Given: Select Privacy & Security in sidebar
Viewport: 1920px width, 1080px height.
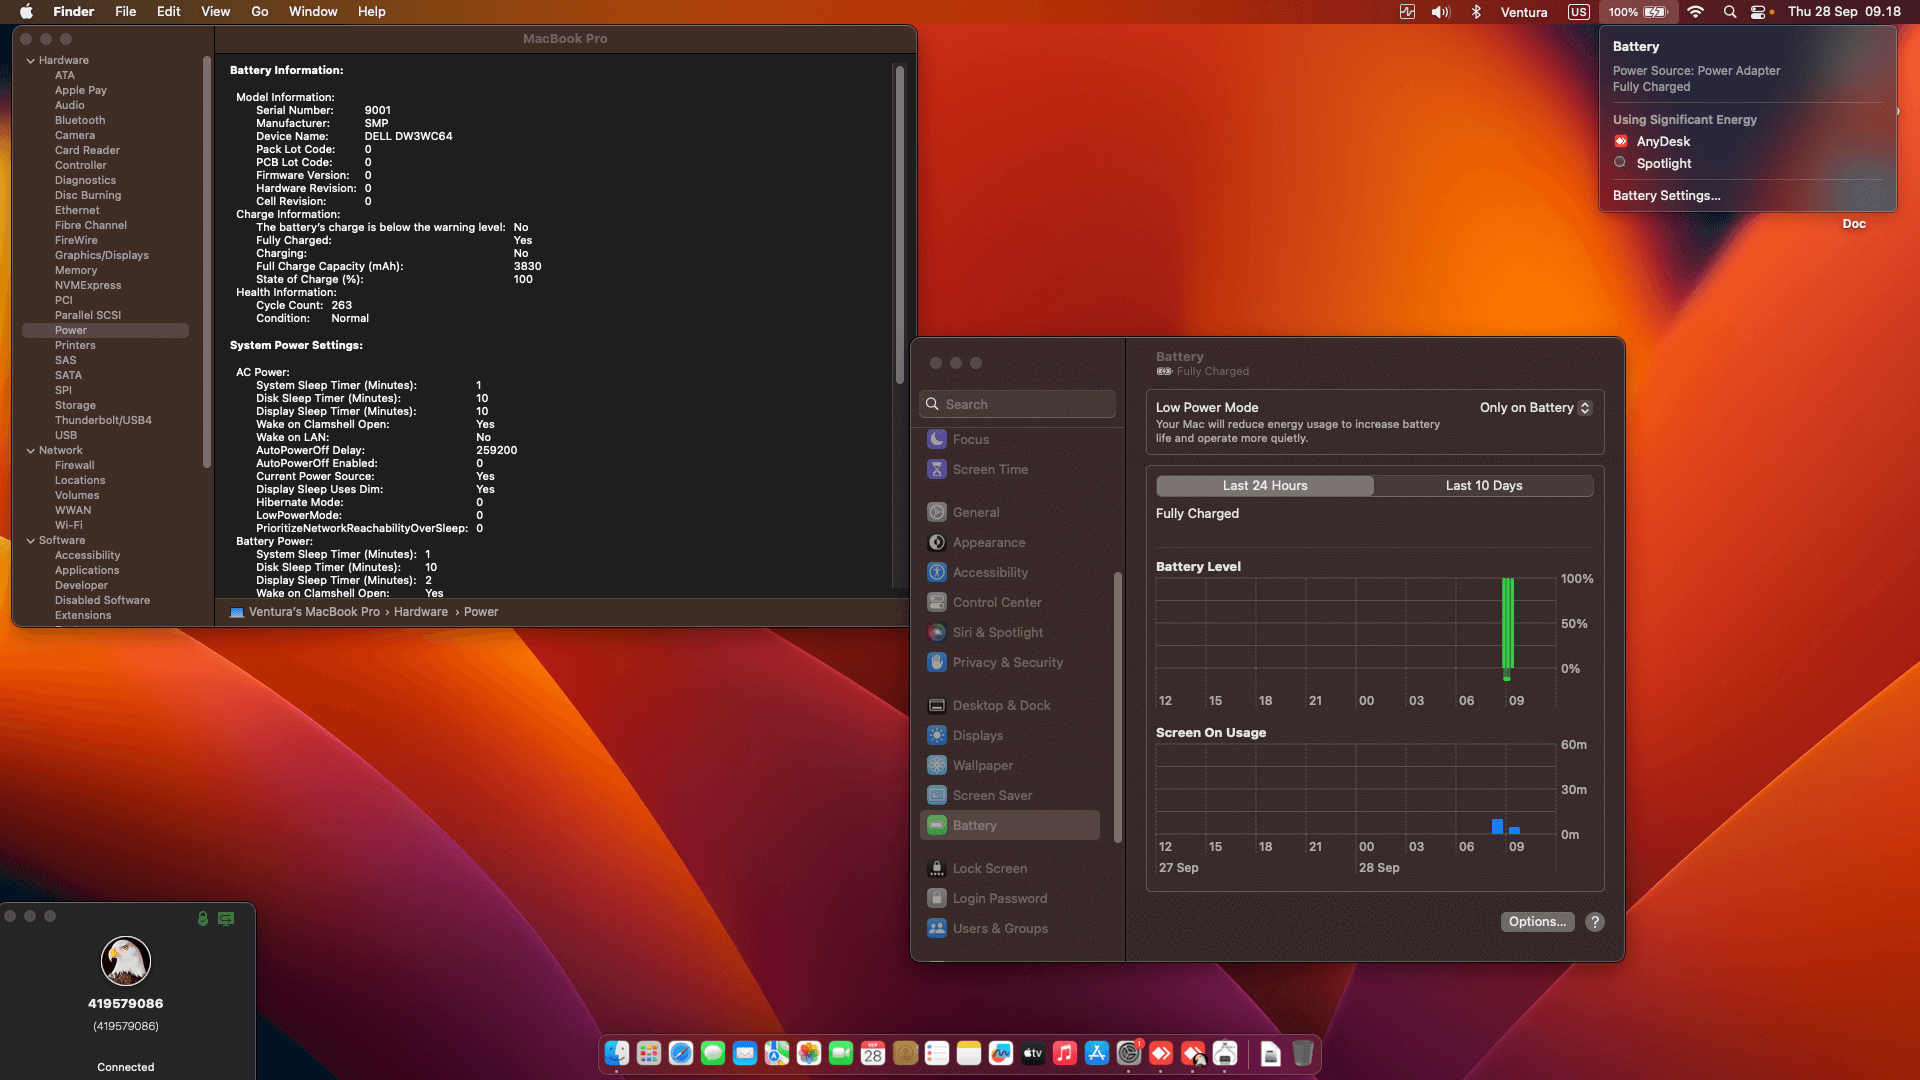Looking at the screenshot, I should click(1007, 662).
